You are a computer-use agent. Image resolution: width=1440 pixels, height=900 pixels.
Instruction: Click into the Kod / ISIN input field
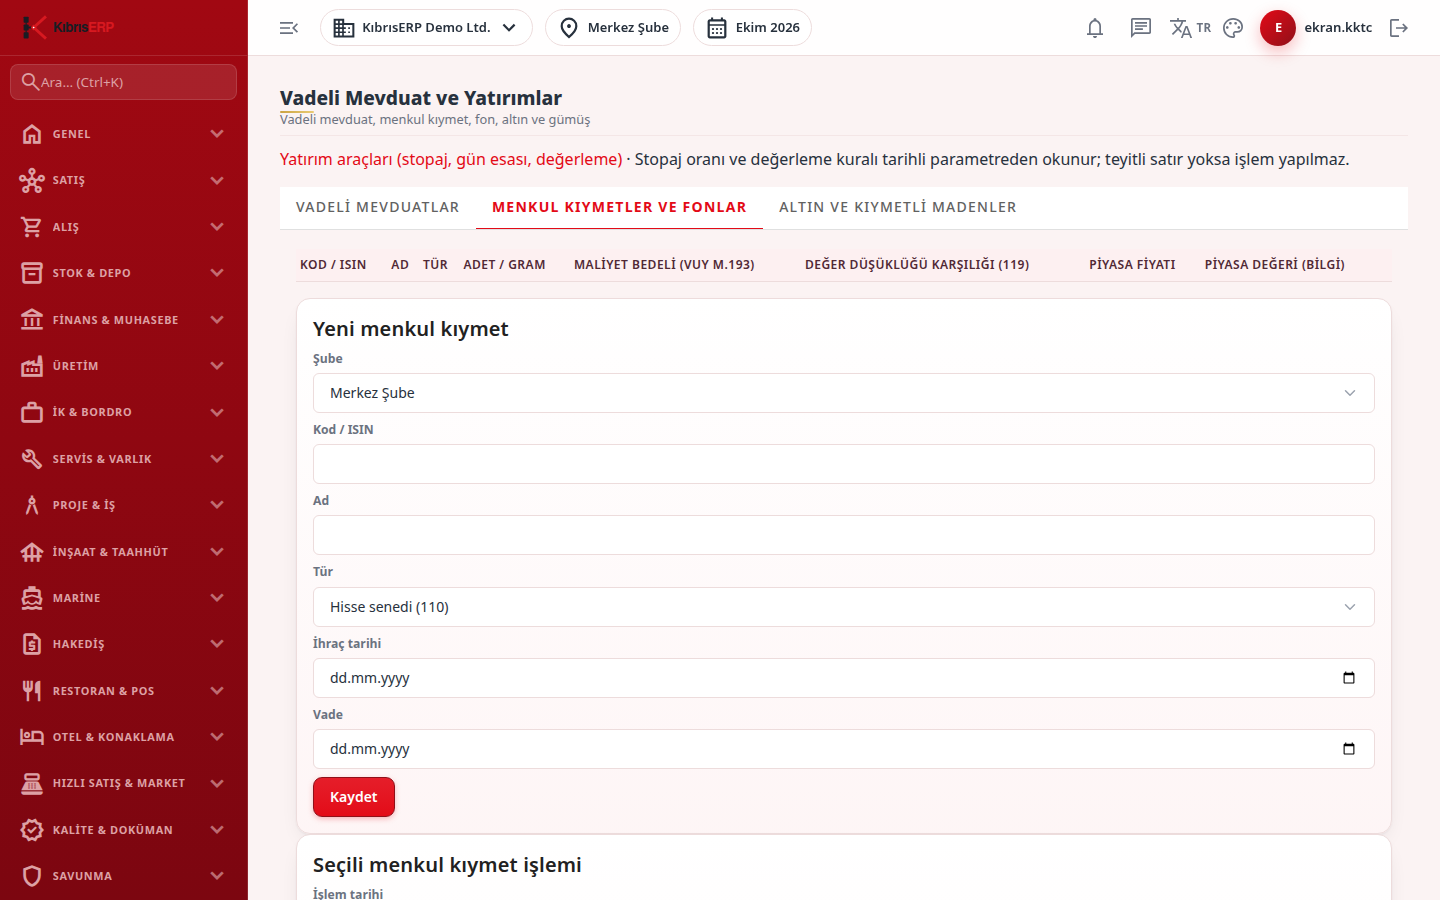tap(844, 464)
